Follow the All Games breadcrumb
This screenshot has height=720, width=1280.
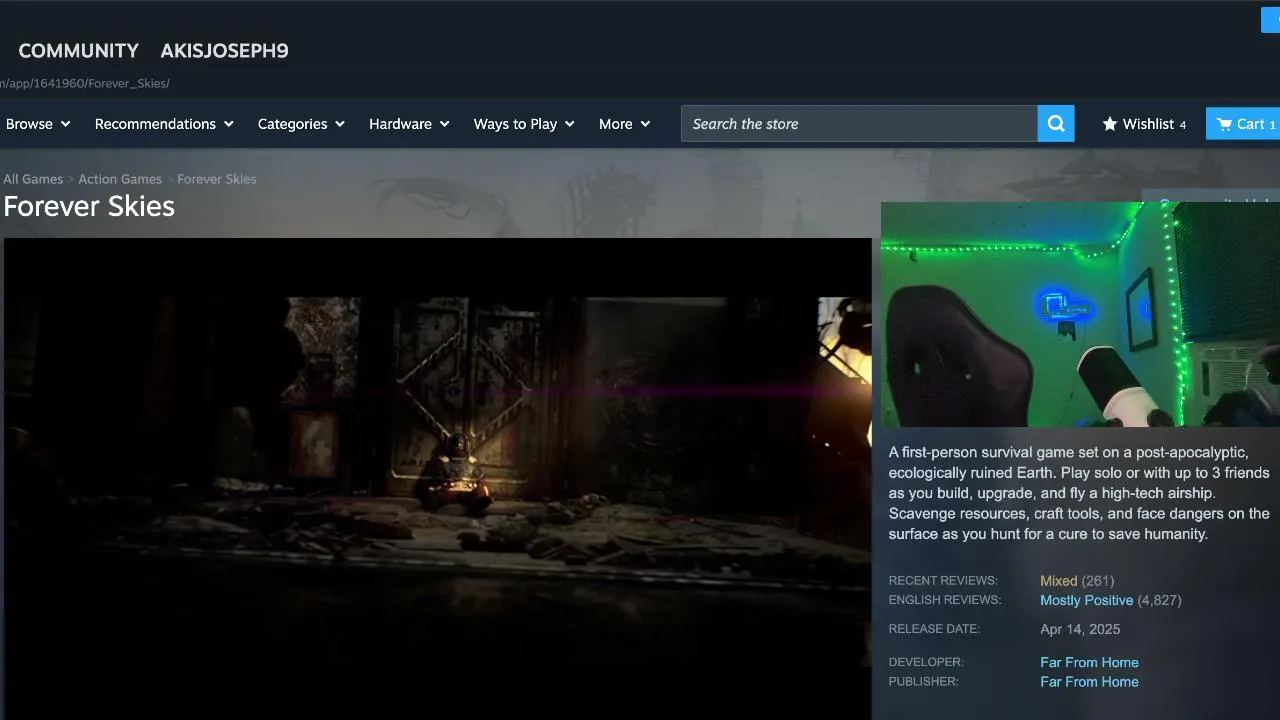[33, 179]
